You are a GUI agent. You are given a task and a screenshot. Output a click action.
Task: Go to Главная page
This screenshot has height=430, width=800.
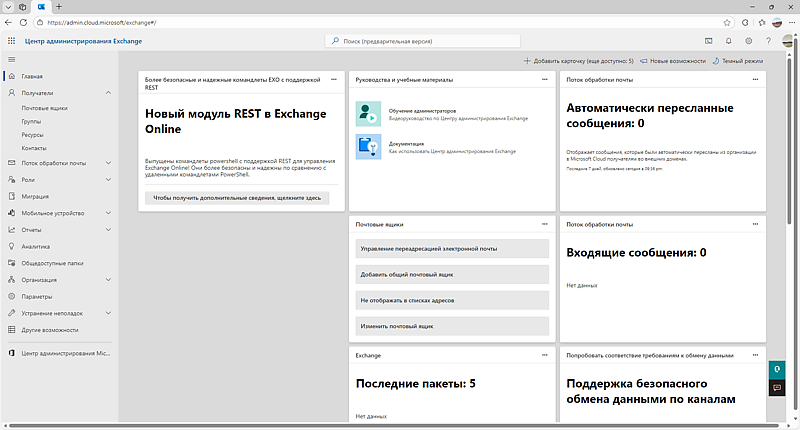tap(32, 76)
